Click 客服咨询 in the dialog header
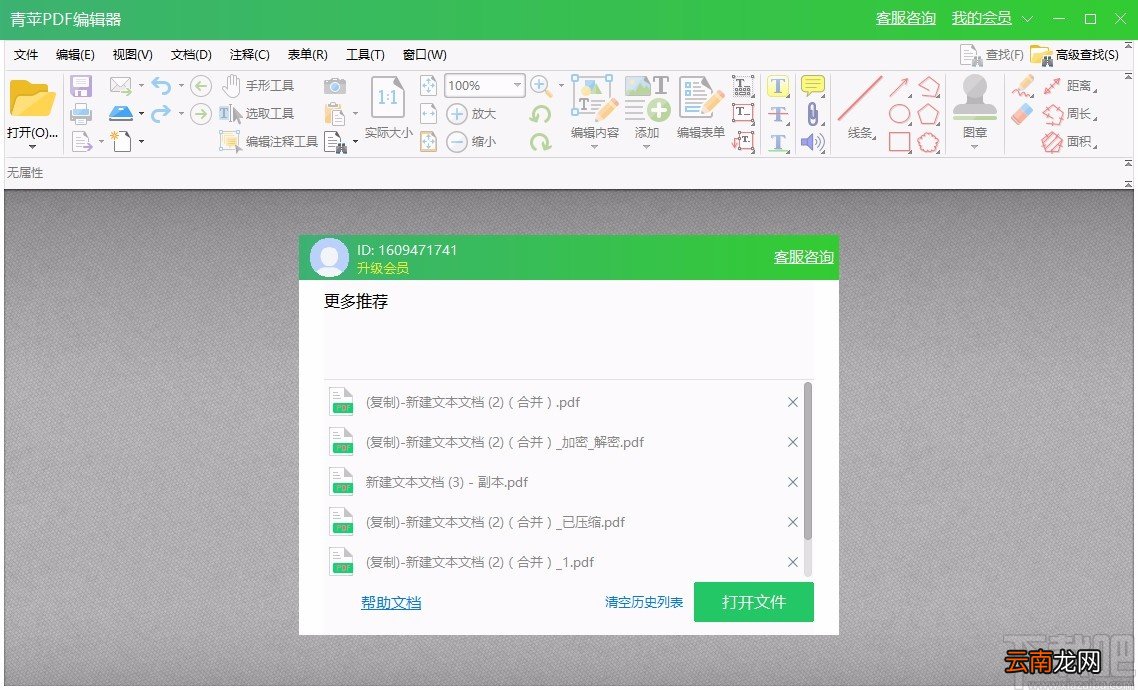The height and width of the screenshot is (690, 1138). [x=803, y=257]
